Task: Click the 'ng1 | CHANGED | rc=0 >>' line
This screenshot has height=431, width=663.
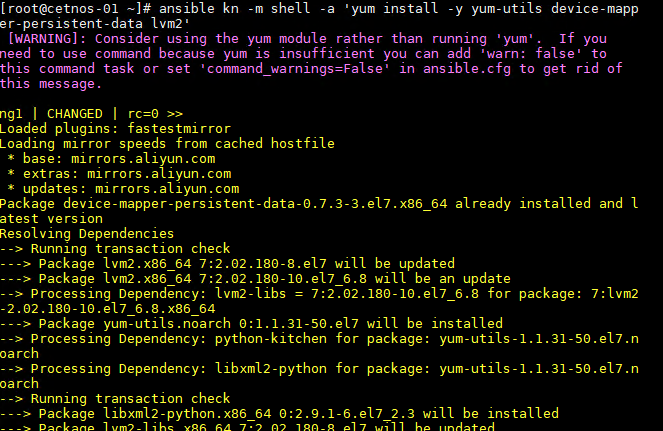Action: pyautogui.click(x=92, y=113)
